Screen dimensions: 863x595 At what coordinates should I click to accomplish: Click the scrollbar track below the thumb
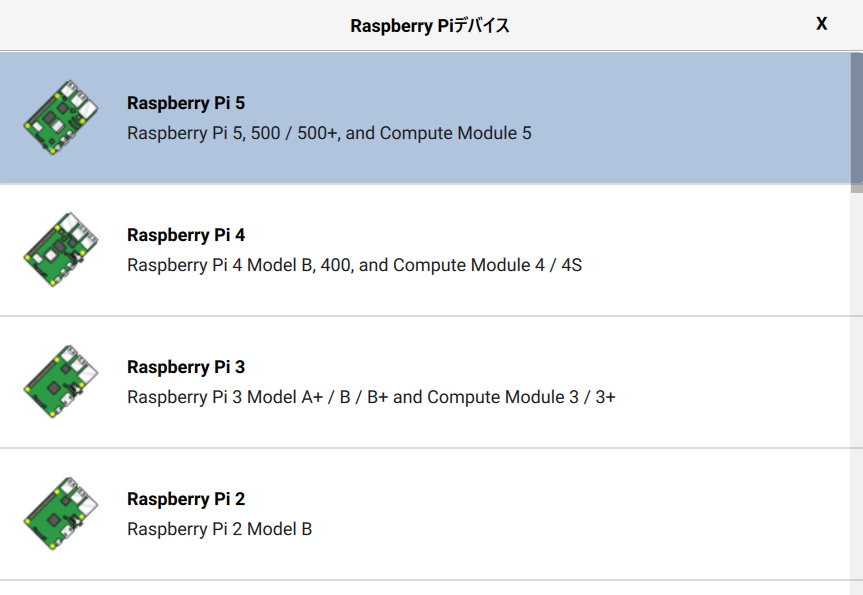[857, 400]
